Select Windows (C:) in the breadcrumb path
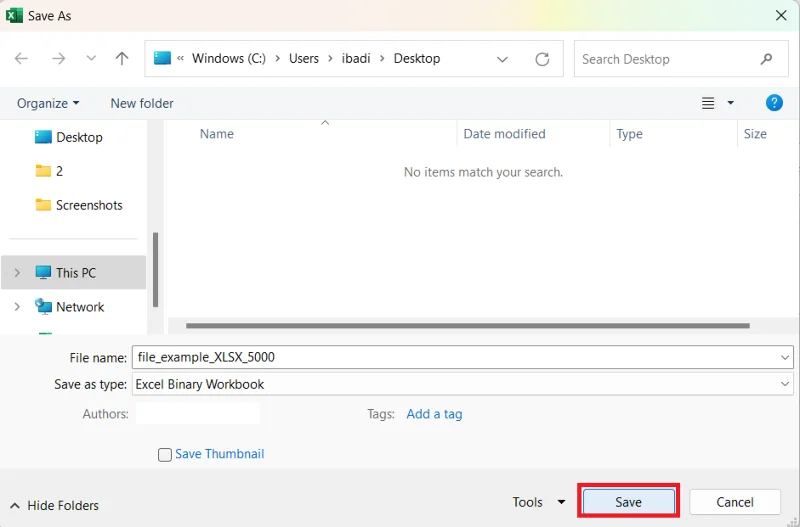 click(x=229, y=59)
